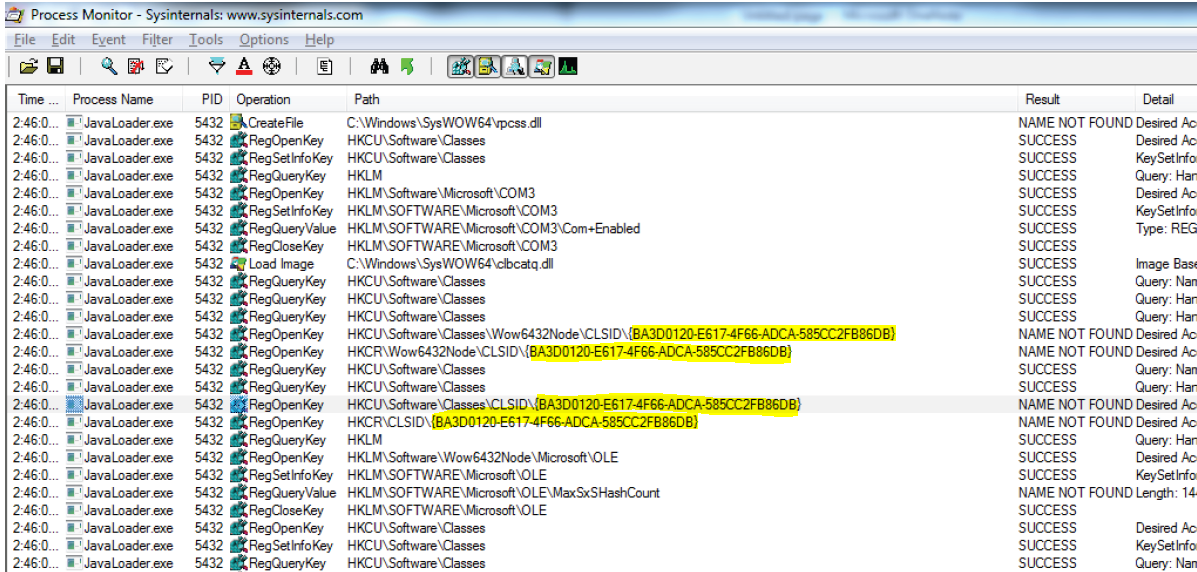Click SUCCESS result in Com+Enabled row

click(1047, 228)
